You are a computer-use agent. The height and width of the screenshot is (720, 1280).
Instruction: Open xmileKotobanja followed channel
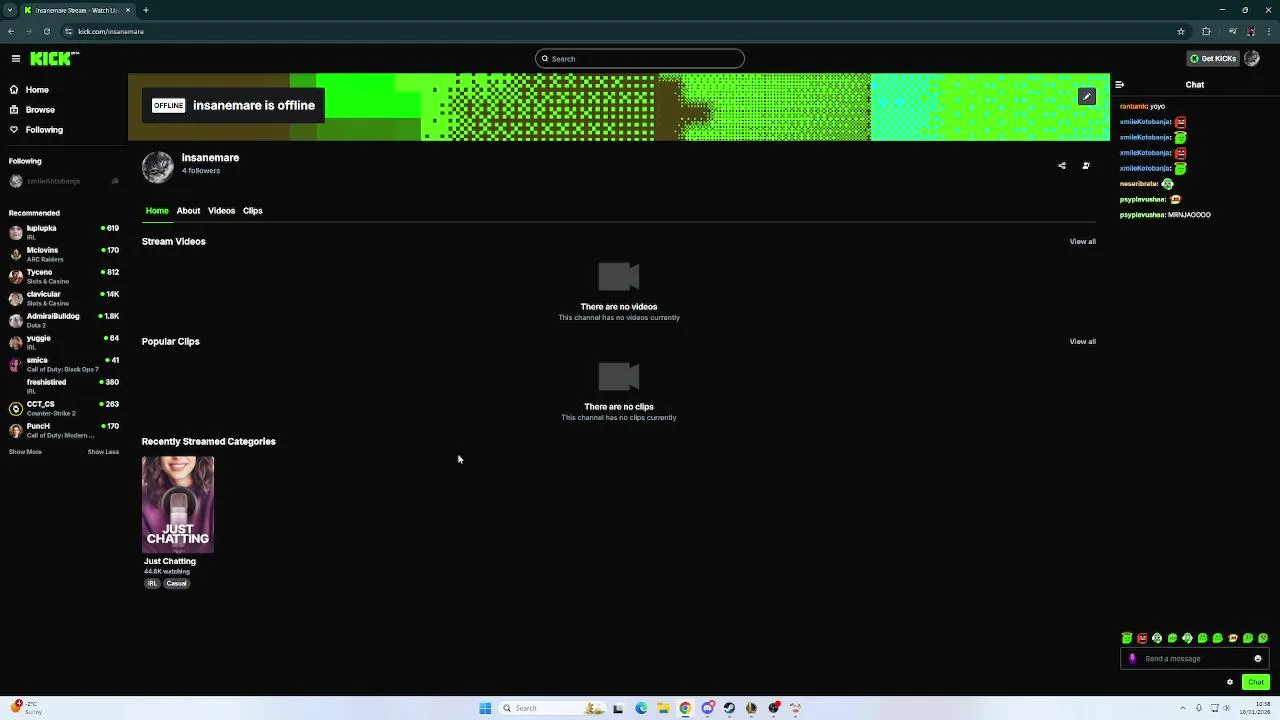[x=63, y=181]
